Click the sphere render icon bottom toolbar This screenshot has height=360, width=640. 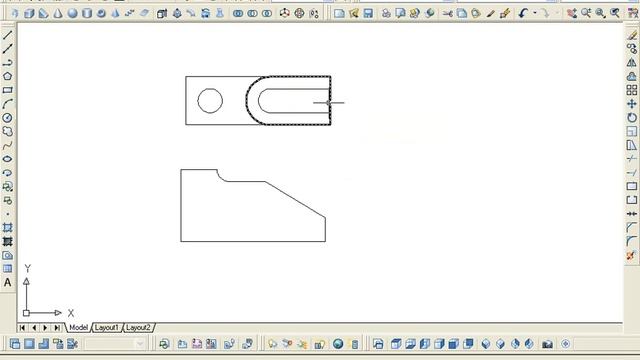click(338, 344)
